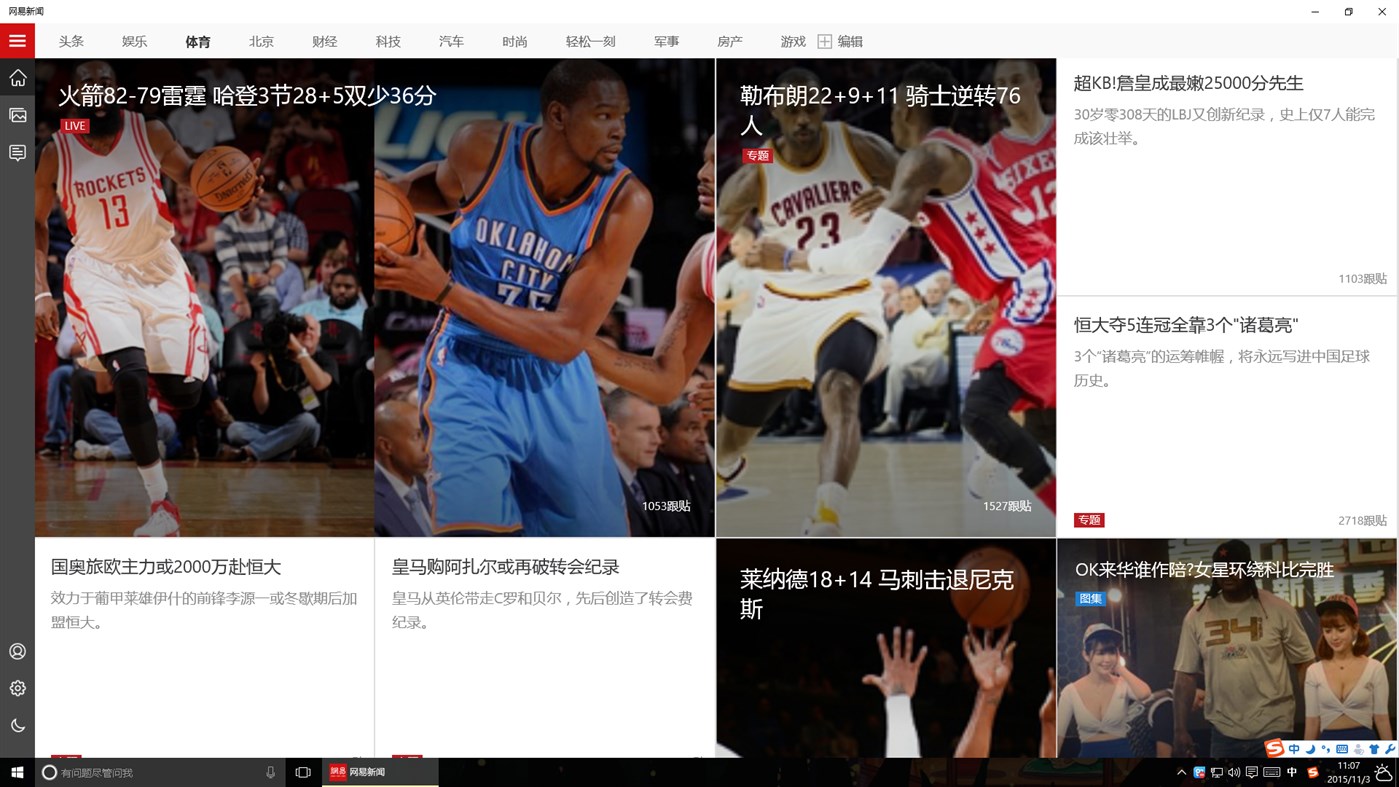
Task: Open the user account icon in the sidebar
Action: click(17, 651)
